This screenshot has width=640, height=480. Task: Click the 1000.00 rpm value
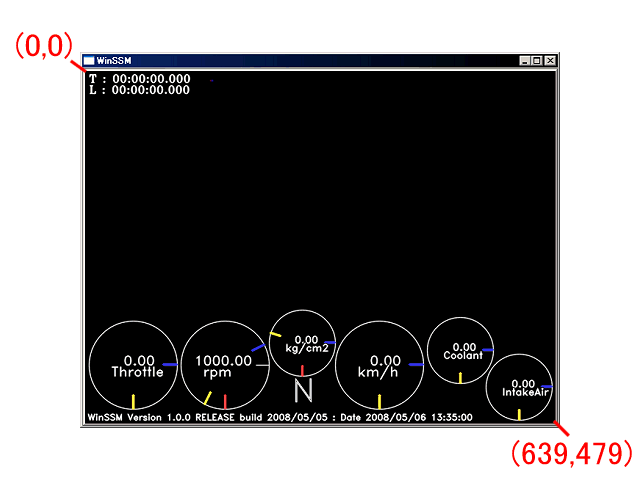point(222,360)
